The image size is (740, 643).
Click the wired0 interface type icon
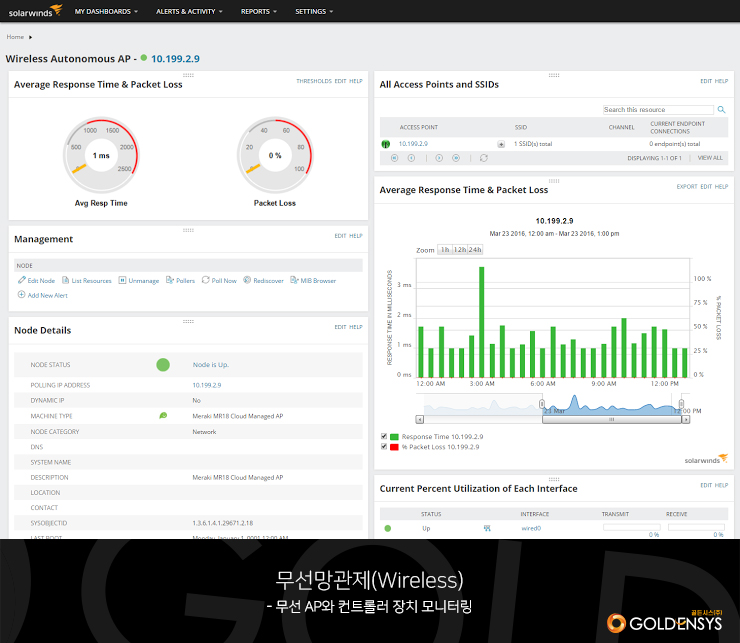click(x=487, y=528)
